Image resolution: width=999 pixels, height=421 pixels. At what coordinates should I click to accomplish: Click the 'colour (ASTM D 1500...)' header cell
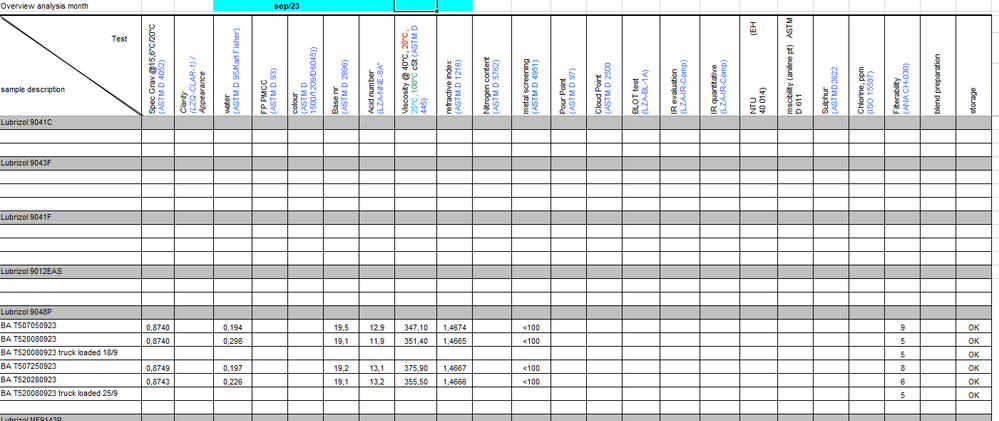[x=305, y=66]
